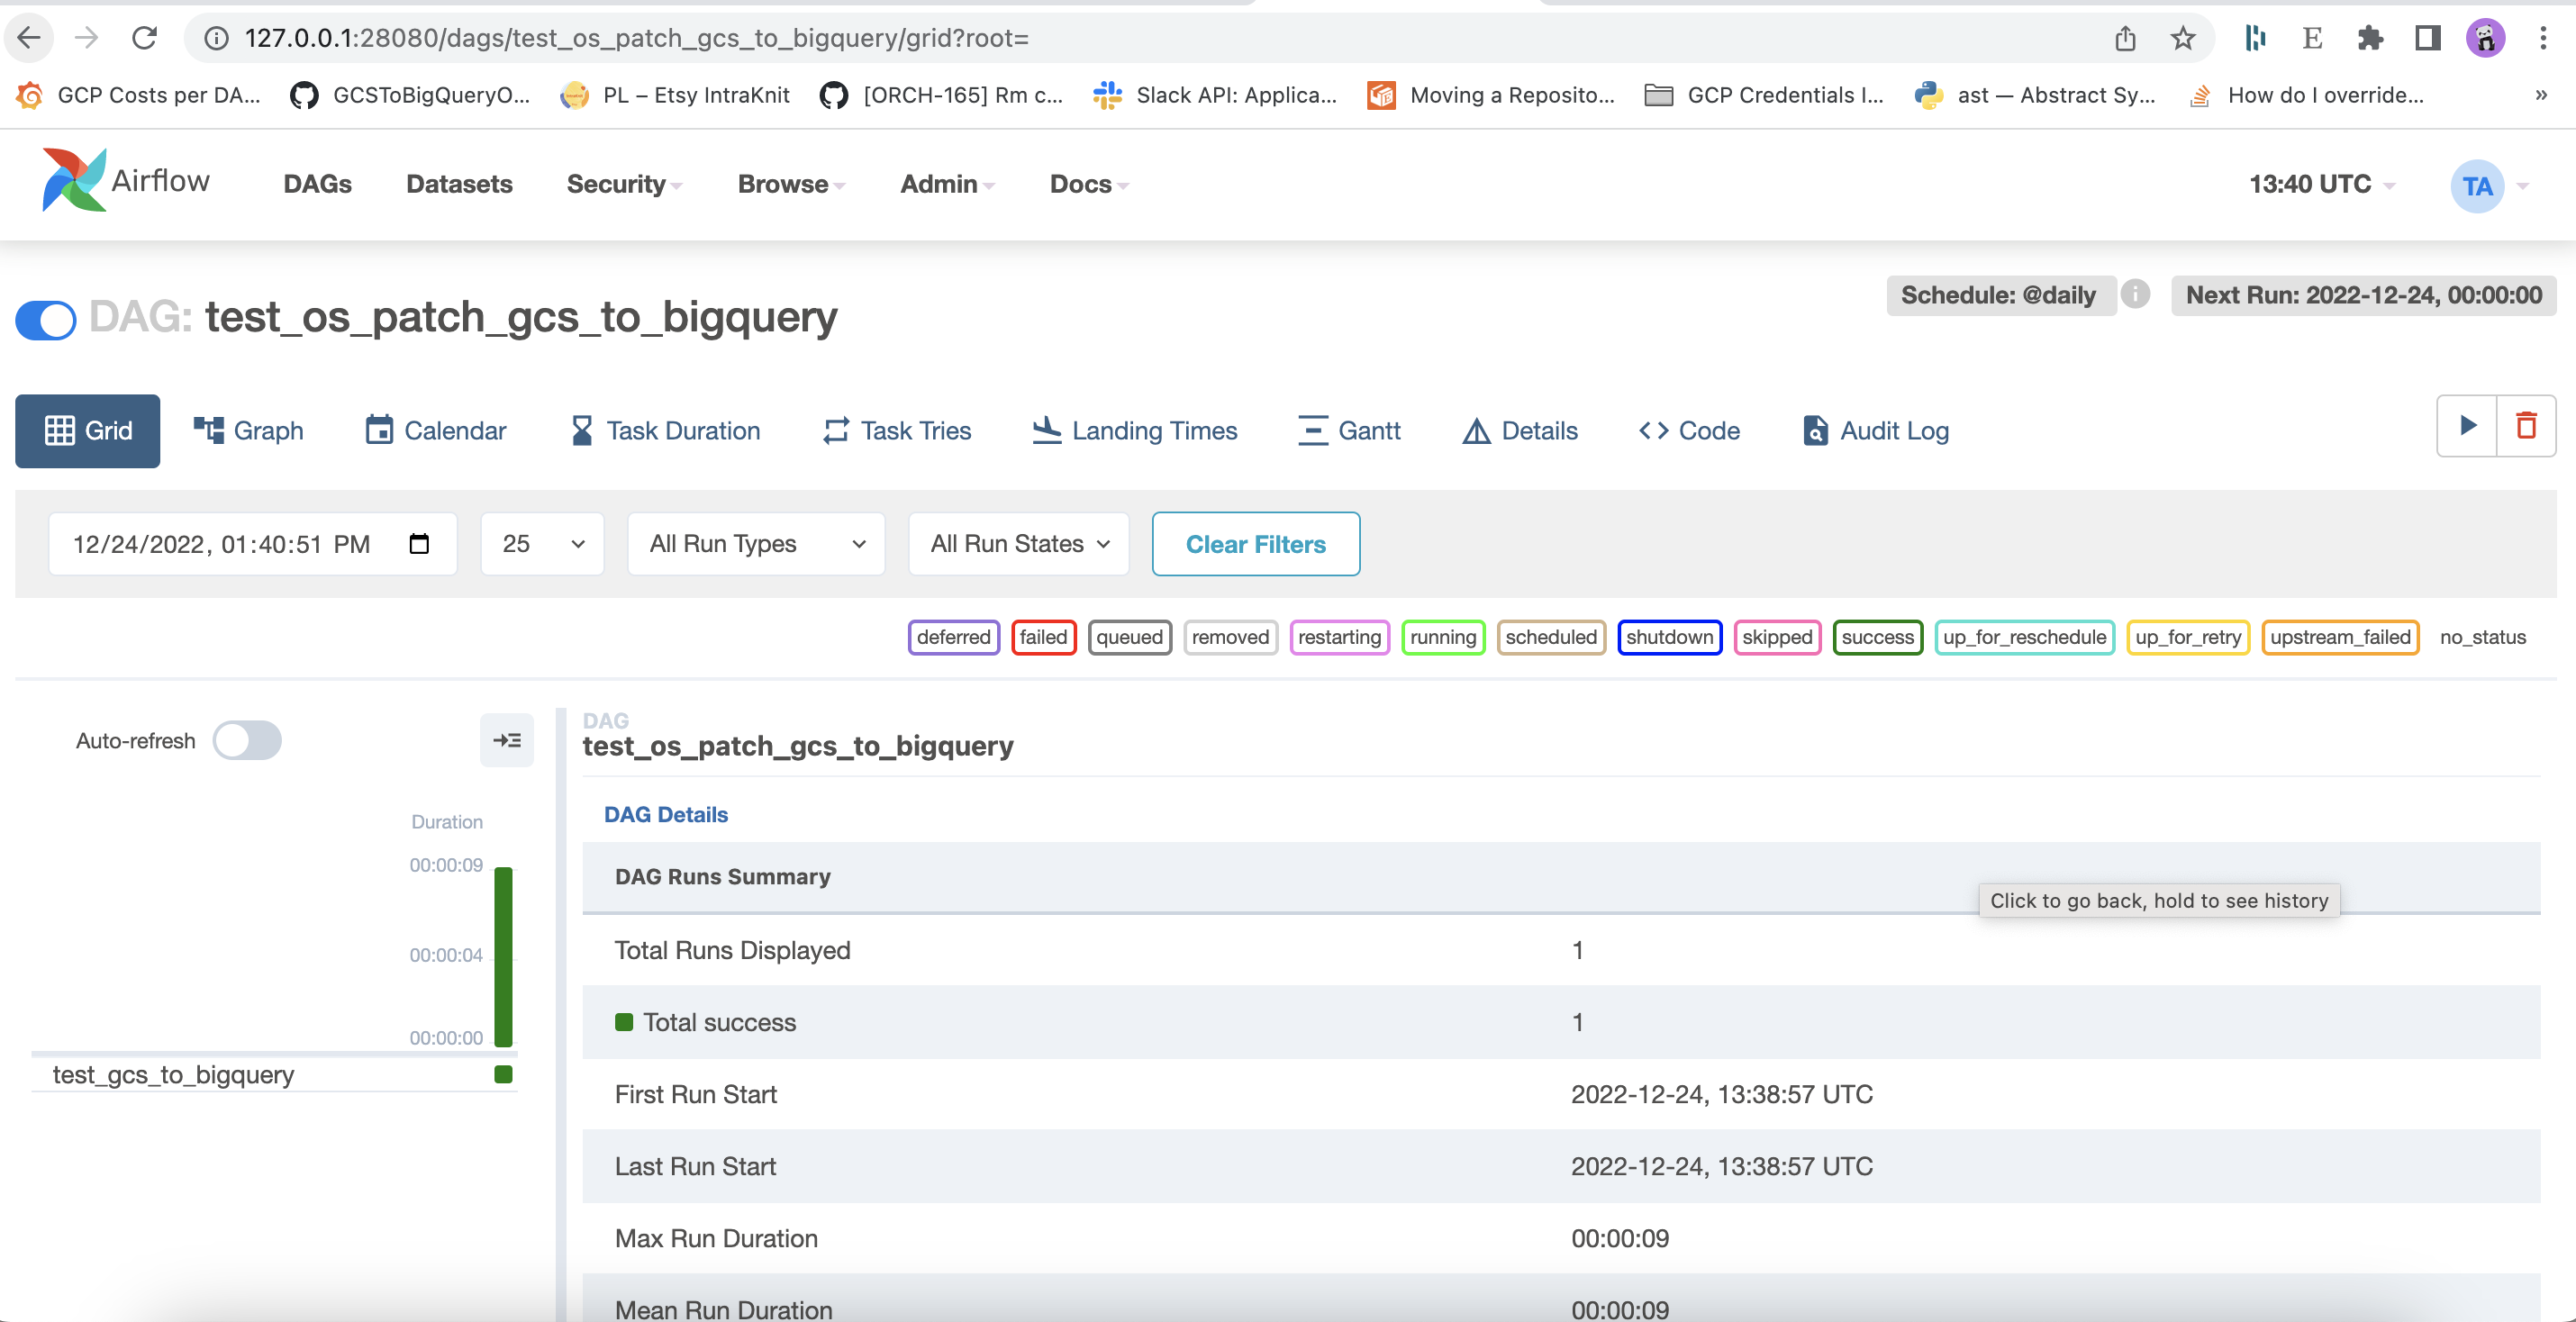The image size is (2576, 1322).
Task: Switch to the Graph view tab
Action: point(248,431)
